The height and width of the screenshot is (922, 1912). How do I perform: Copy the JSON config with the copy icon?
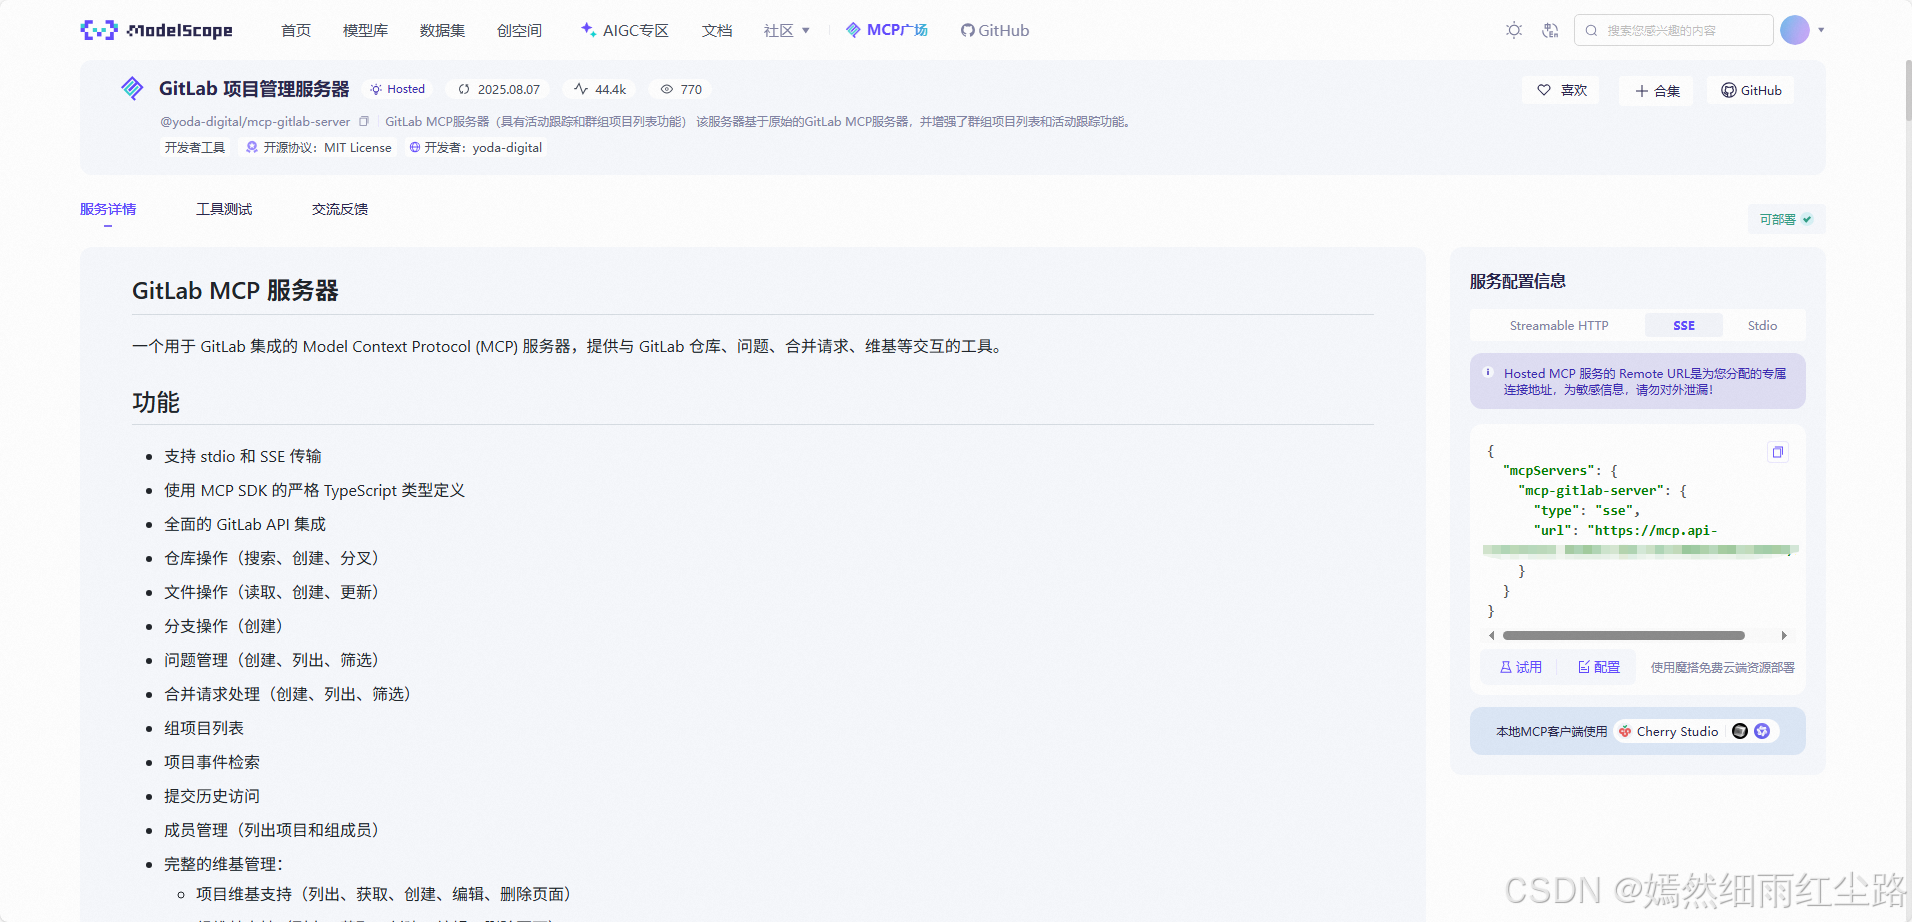pyautogui.click(x=1778, y=452)
